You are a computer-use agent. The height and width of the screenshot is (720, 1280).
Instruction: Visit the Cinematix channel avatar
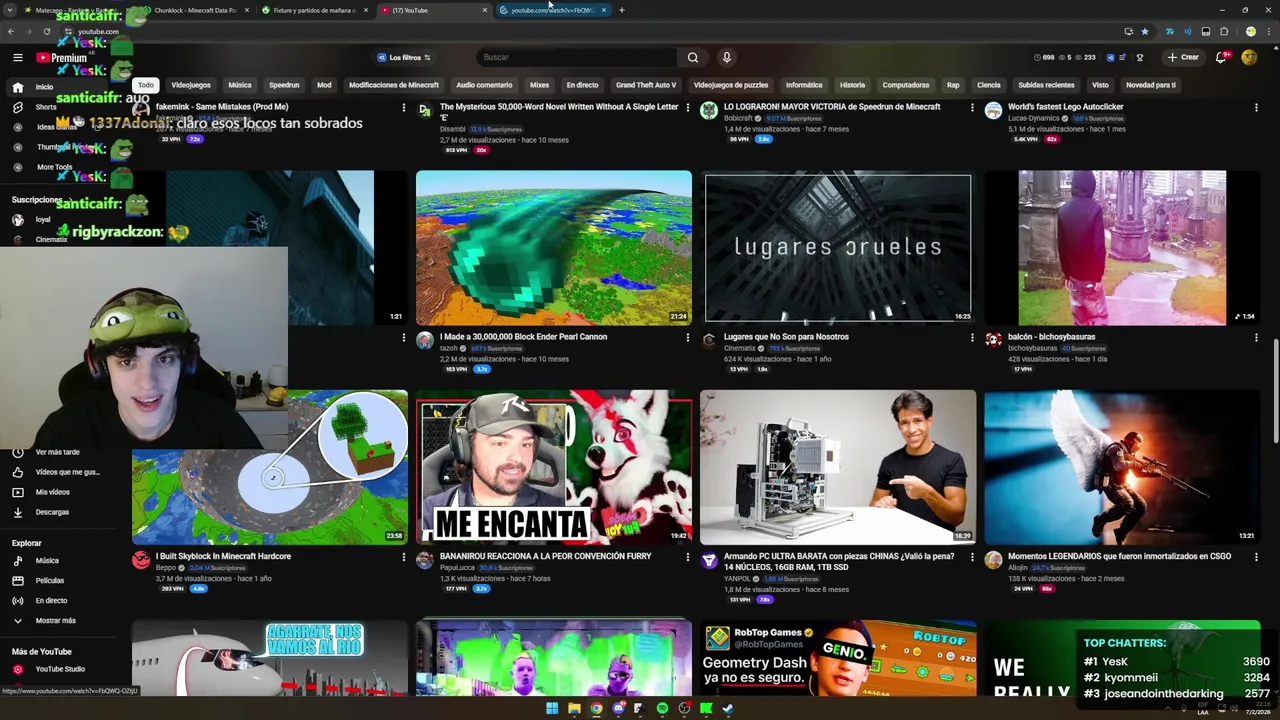709,341
